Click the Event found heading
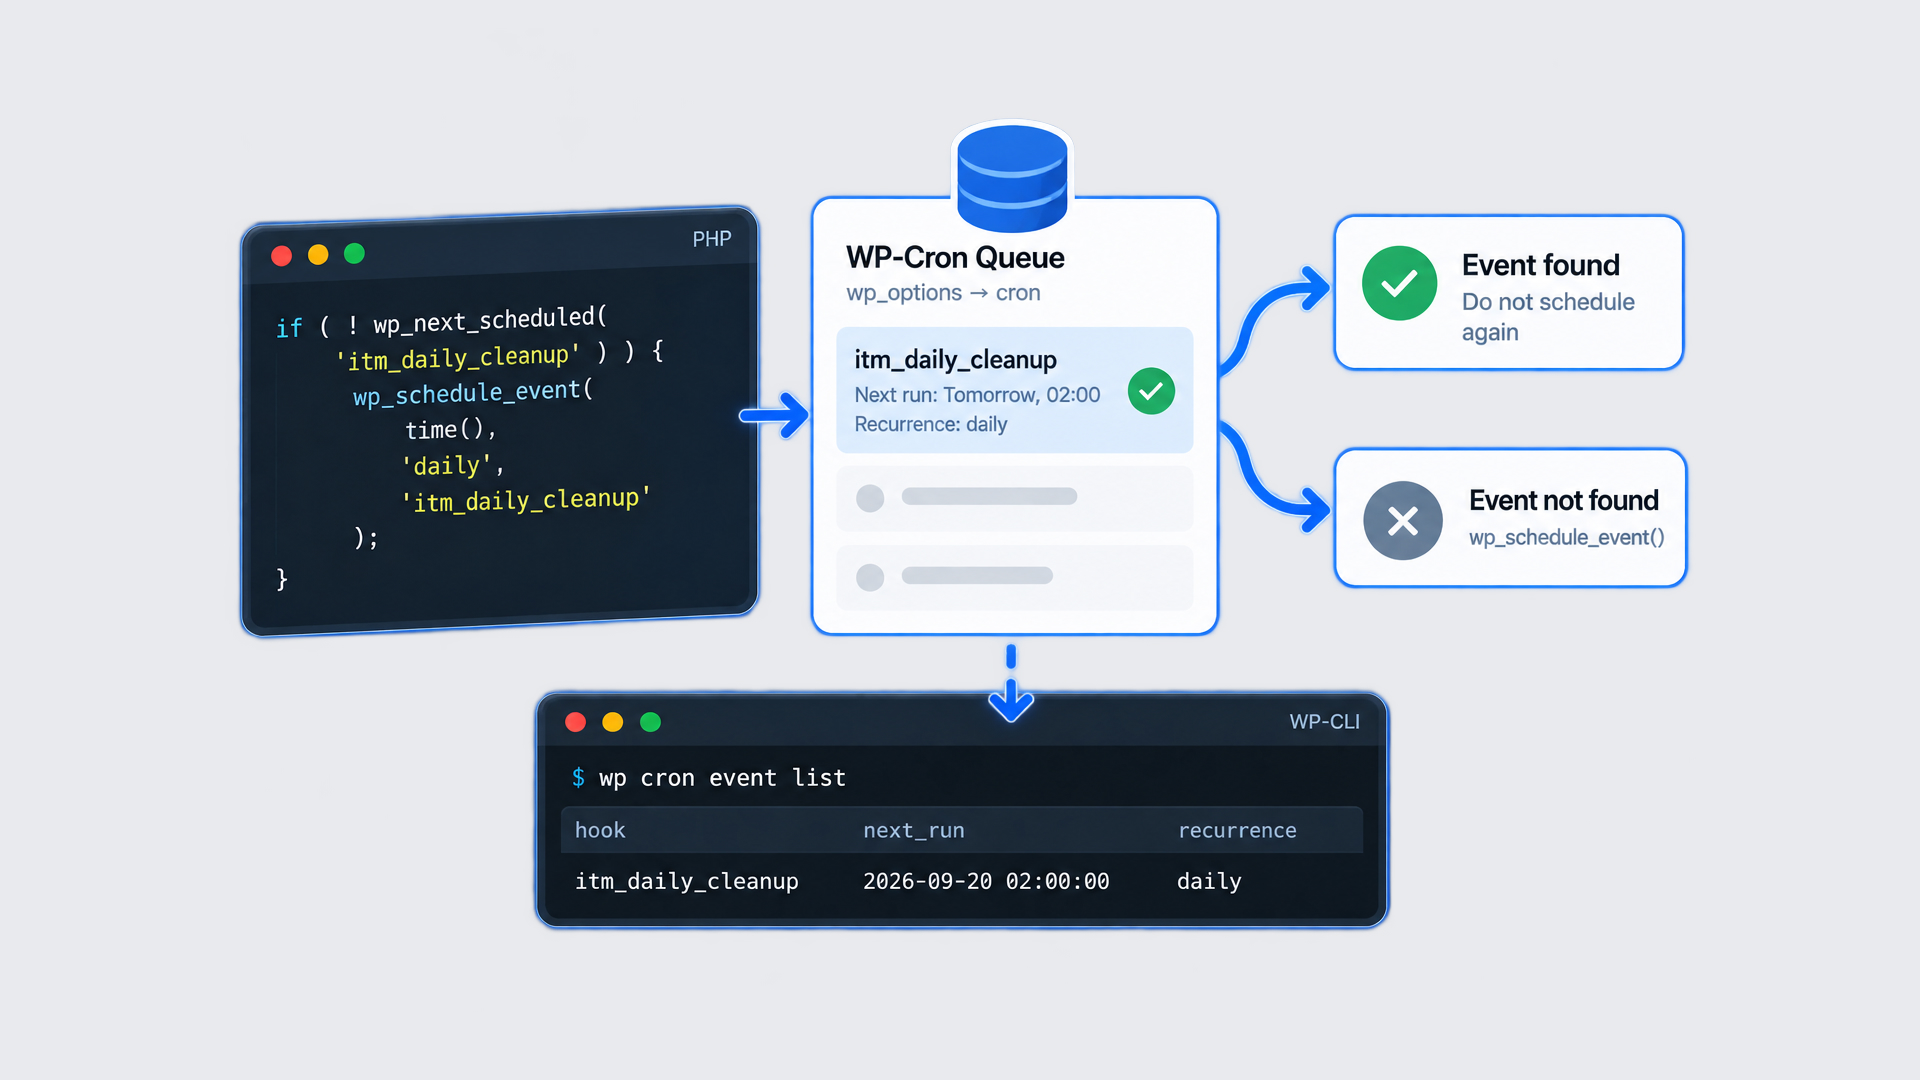Screen dimensions: 1920x1080 click(x=1540, y=265)
